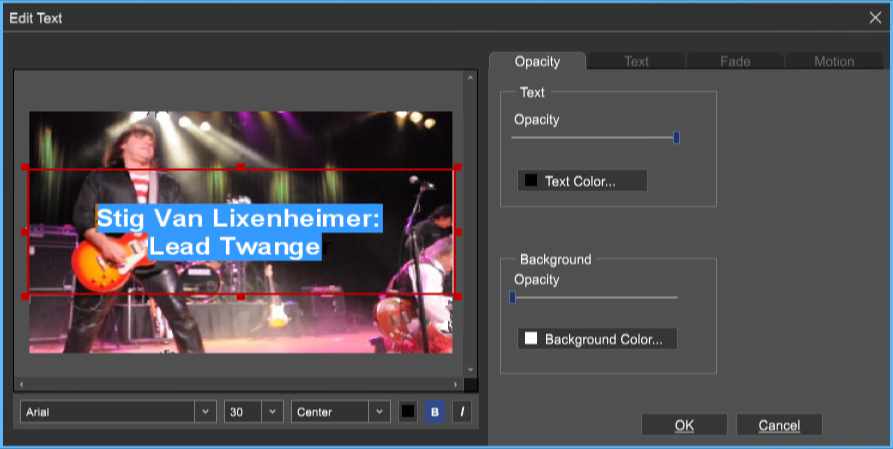
Task: Click the preview scroll left arrow
Action: pos(21,385)
